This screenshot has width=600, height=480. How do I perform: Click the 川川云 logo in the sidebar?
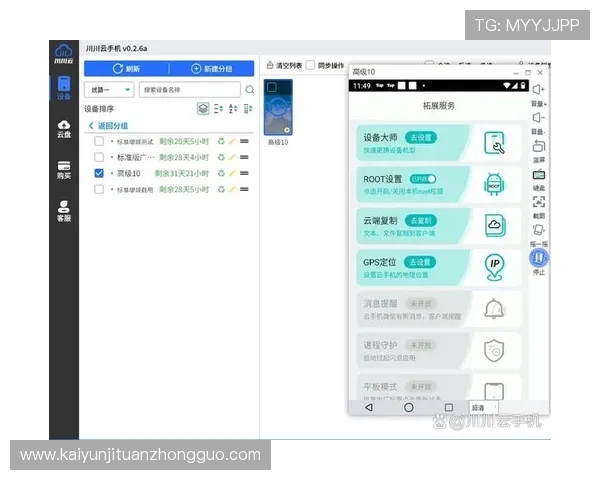pos(64,54)
